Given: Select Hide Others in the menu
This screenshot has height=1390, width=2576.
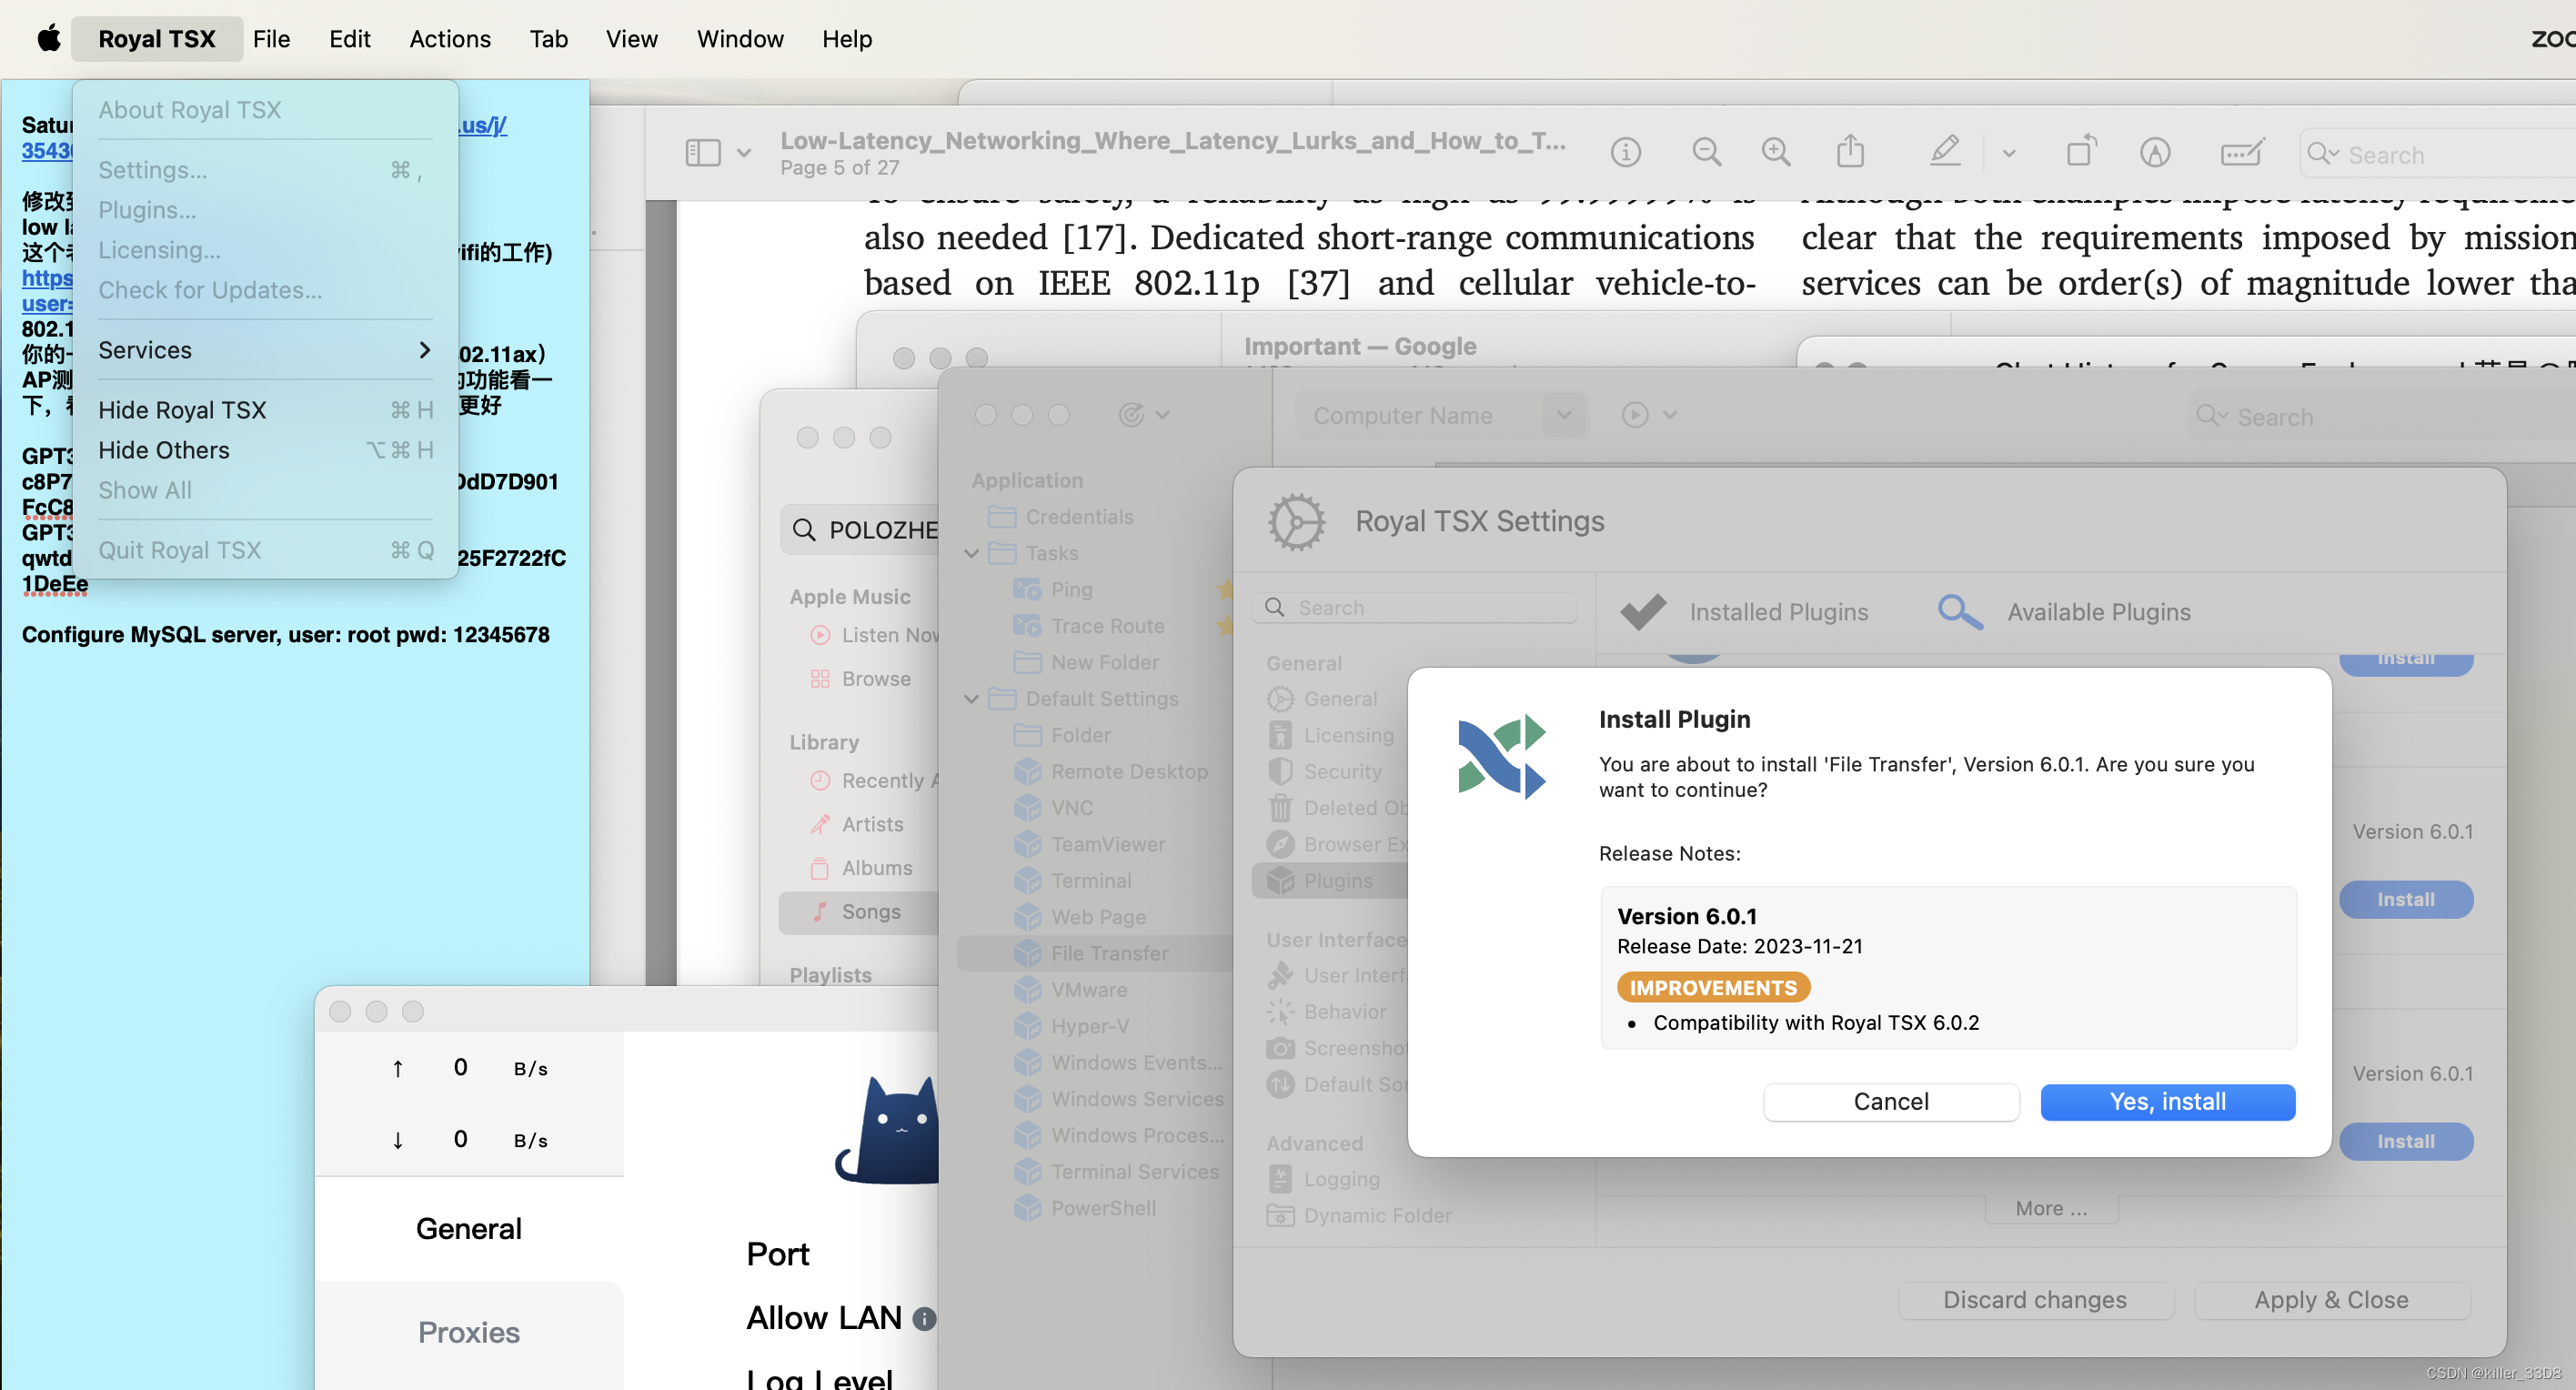Looking at the screenshot, I should click(164, 450).
